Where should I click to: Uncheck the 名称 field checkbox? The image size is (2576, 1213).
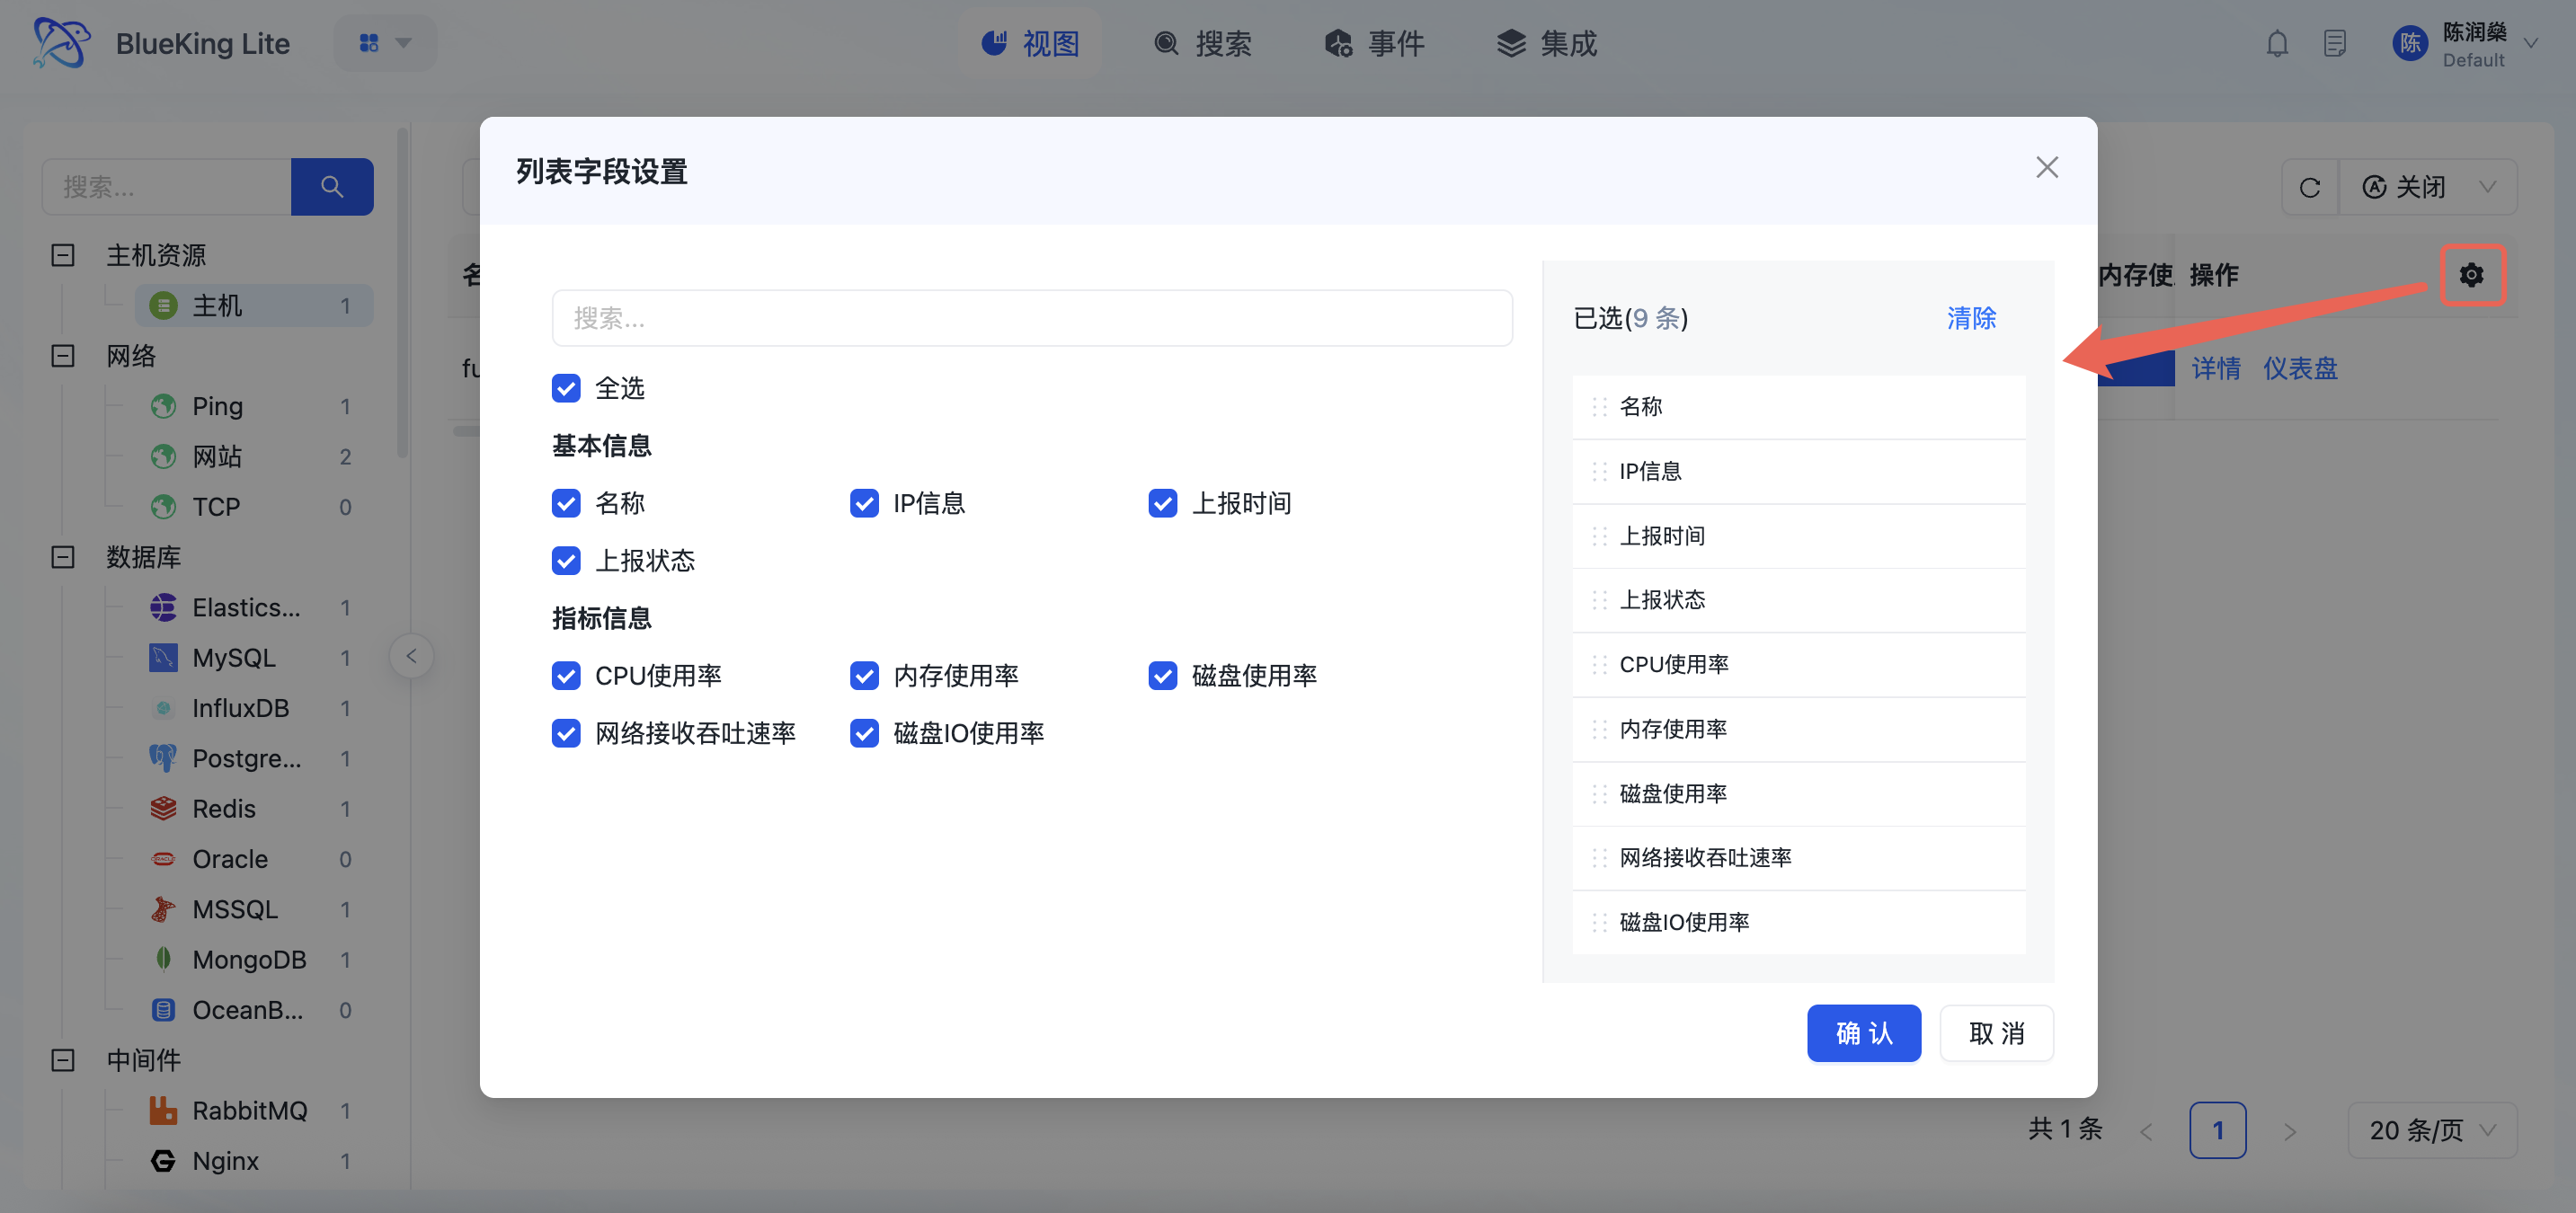coord(566,503)
